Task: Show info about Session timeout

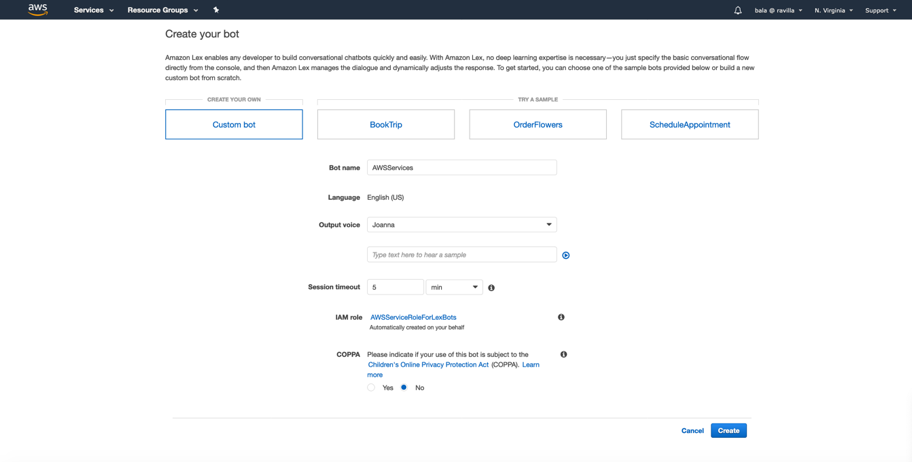Action: tap(491, 287)
